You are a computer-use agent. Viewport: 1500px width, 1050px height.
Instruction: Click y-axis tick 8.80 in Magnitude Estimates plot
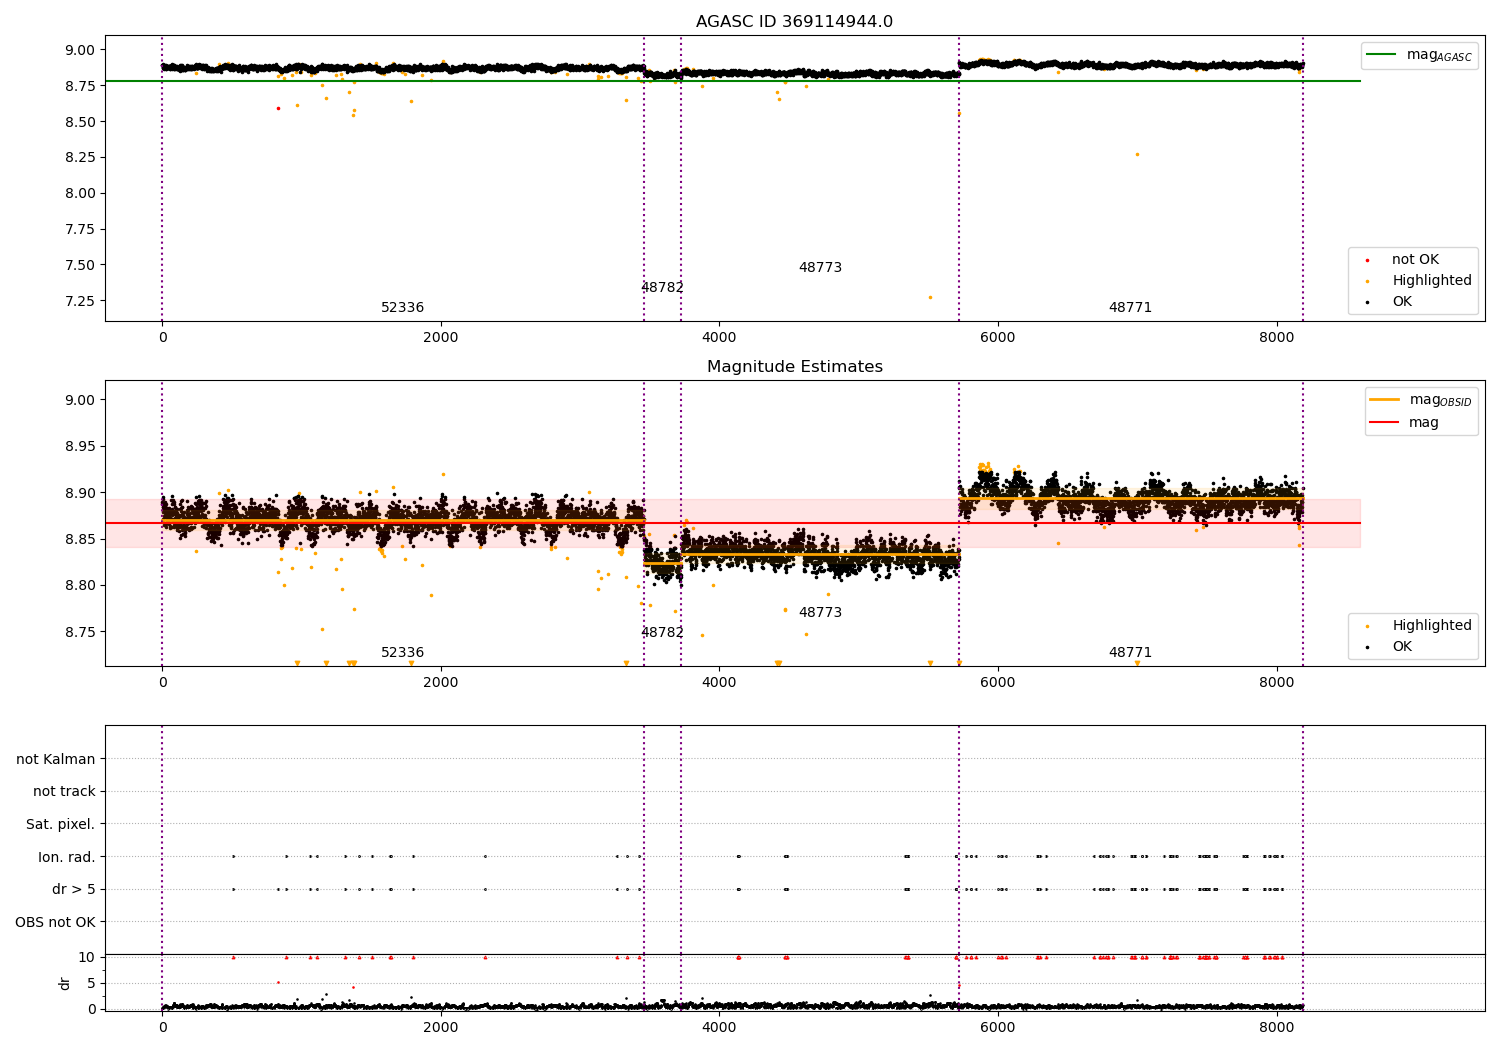pos(80,586)
